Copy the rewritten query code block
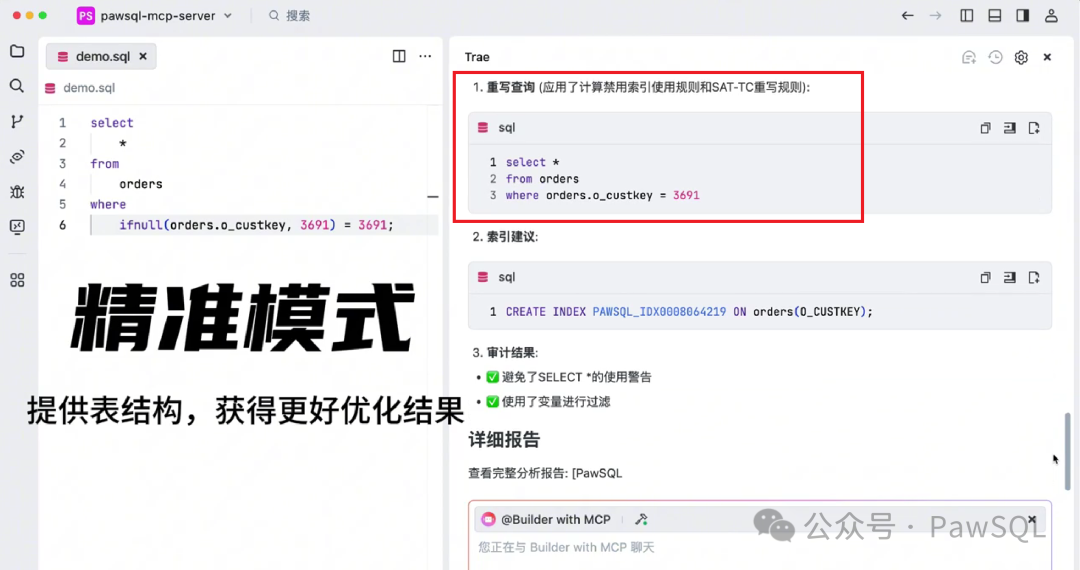 [x=986, y=128]
